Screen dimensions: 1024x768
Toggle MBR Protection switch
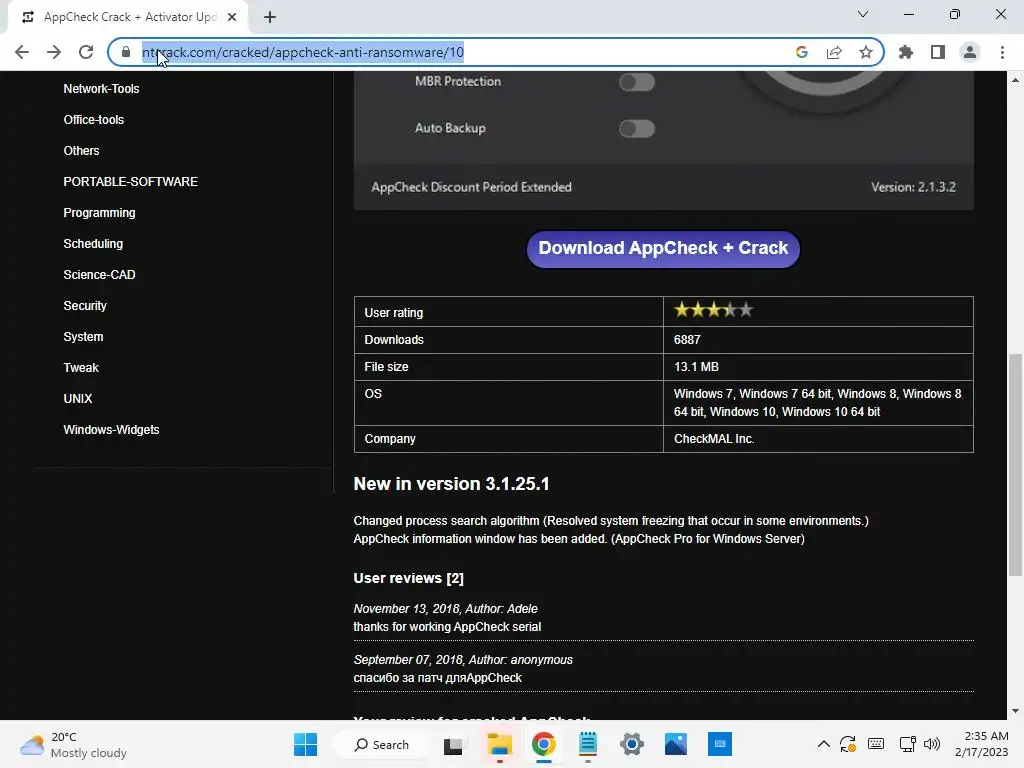coord(637,82)
